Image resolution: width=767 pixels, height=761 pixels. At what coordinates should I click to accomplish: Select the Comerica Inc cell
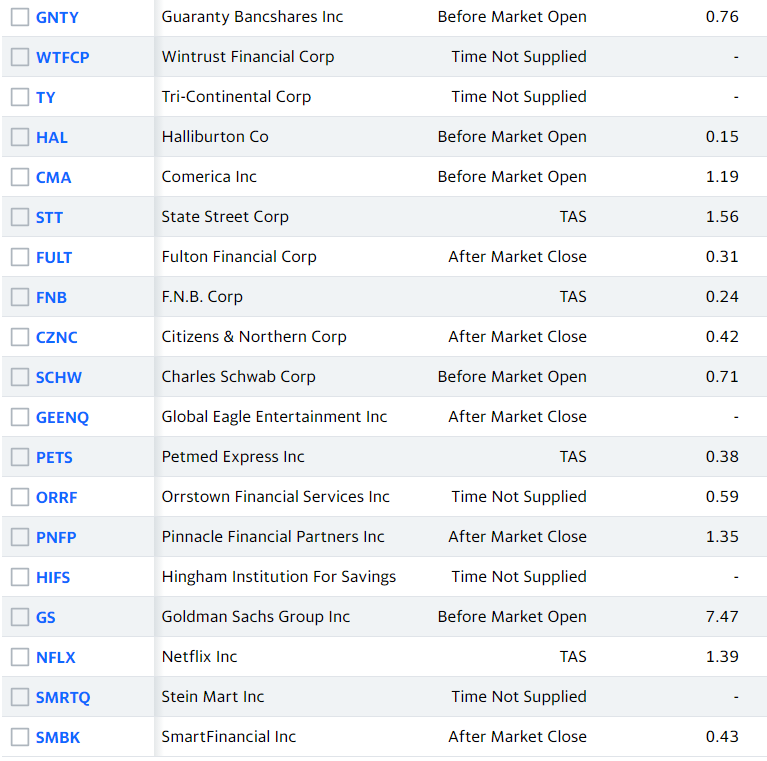[x=209, y=177]
